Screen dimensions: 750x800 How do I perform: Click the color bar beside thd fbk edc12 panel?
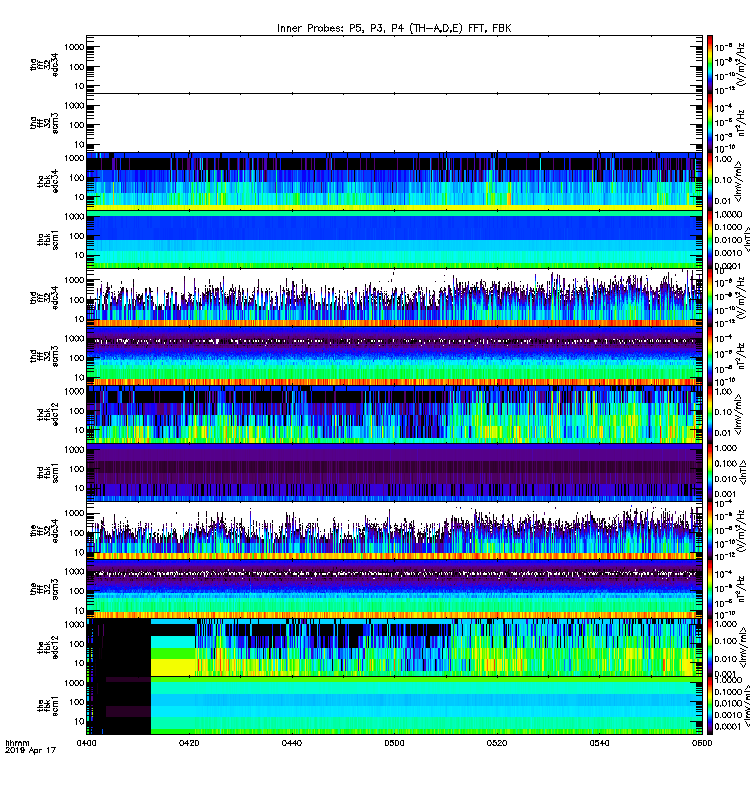coord(709,414)
